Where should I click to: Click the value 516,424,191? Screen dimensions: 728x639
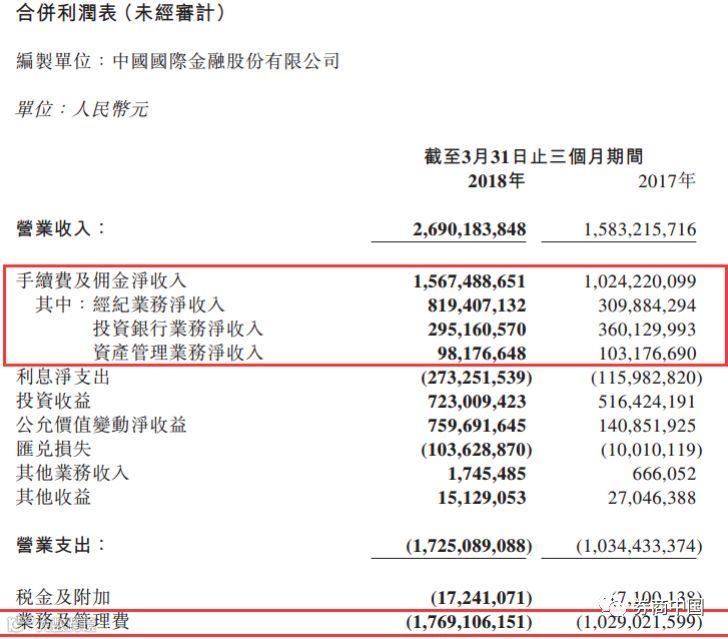coord(647,402)
